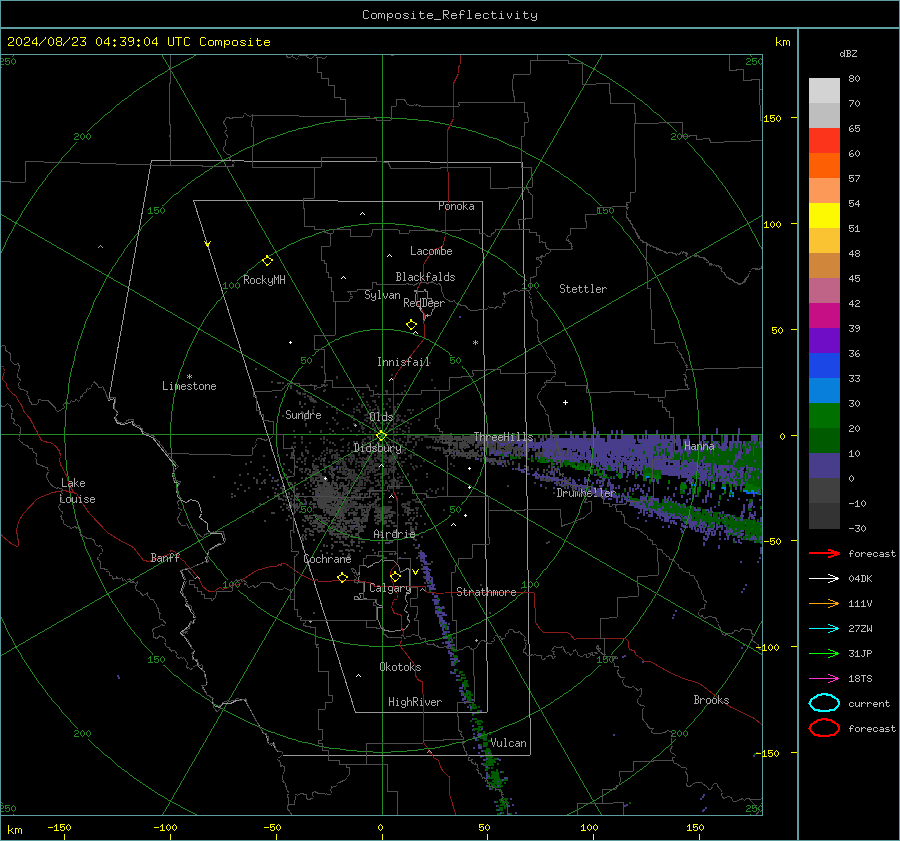
Task: Click the Vulcan town label
Action: pyautogui.click(x=508, y=743)
